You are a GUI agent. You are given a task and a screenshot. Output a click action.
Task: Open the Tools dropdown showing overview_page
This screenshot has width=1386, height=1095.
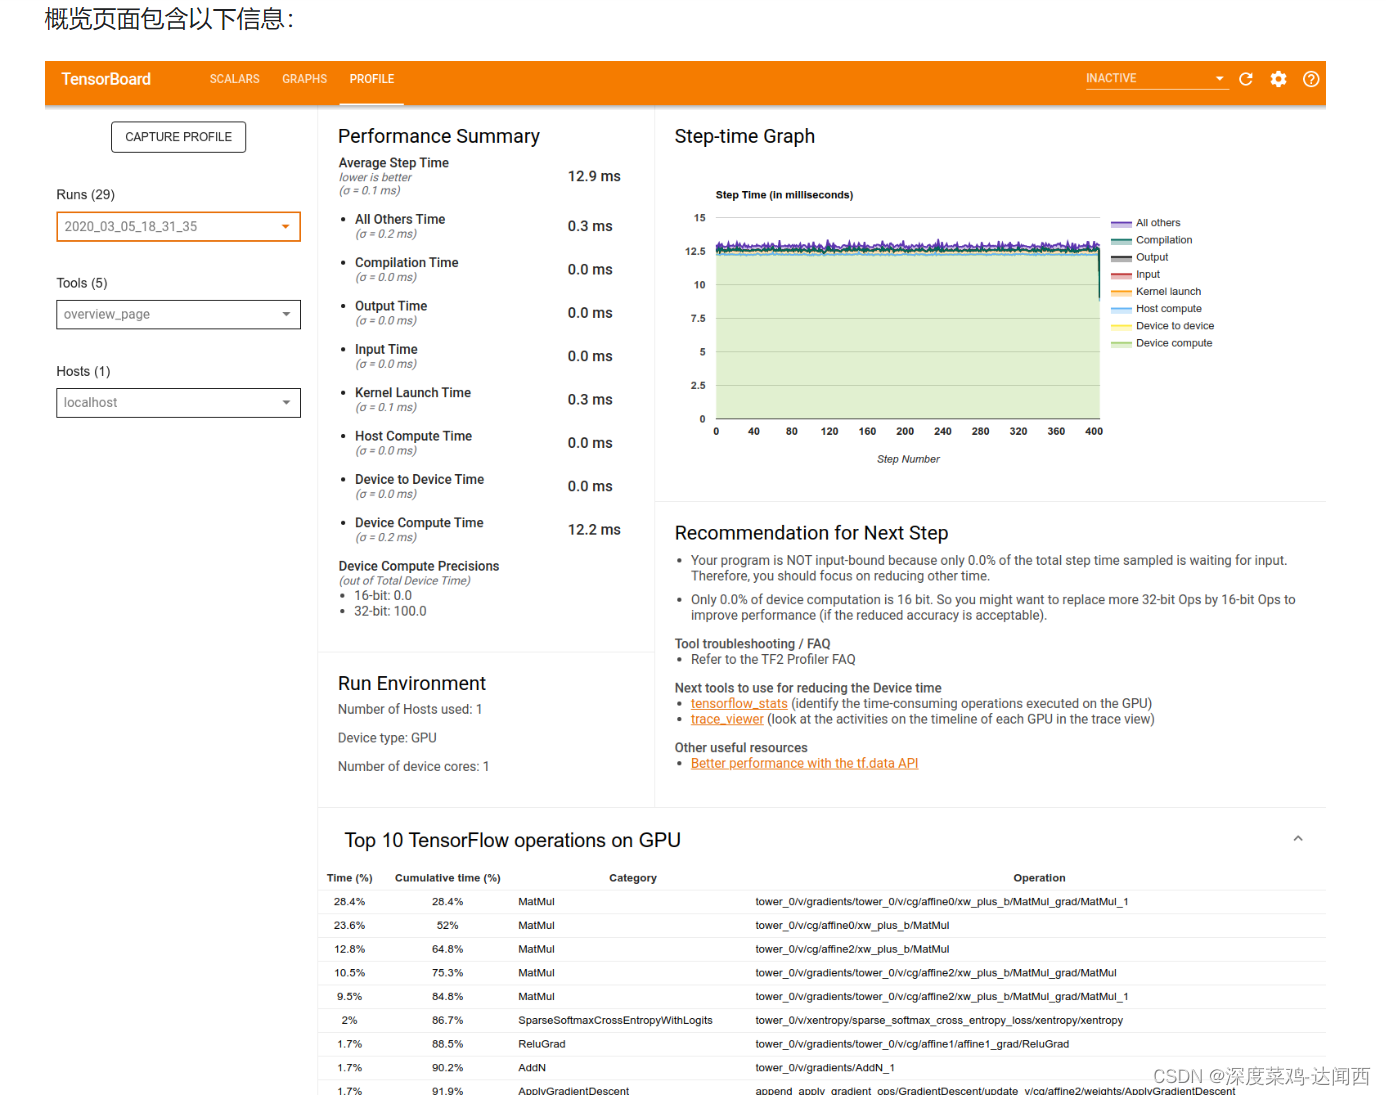pos(178,315)
